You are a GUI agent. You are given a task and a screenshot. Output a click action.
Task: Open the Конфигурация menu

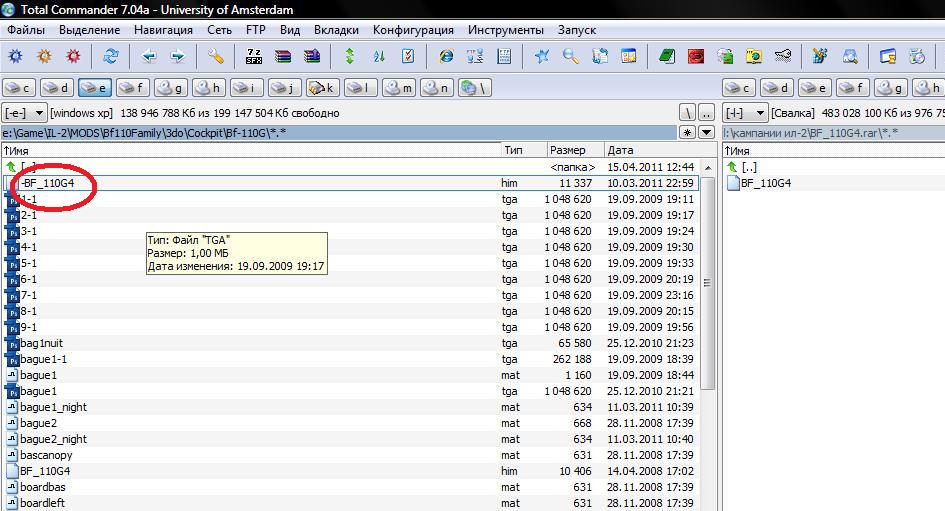pyautogui.click(x=413, y=30)
